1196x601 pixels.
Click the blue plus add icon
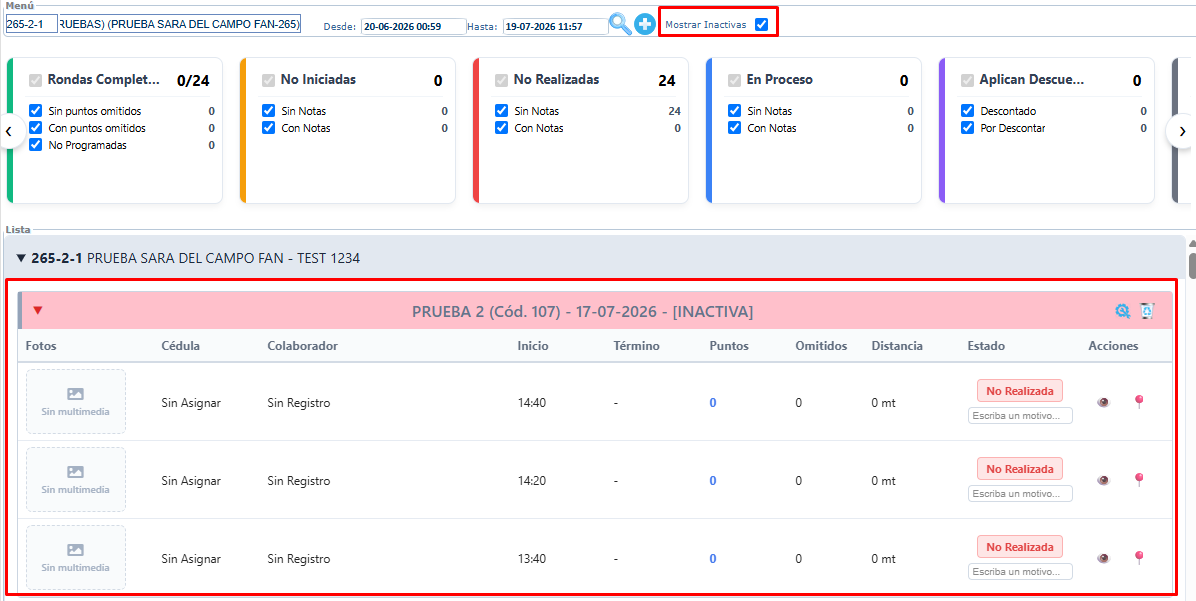click(x=645, y=24)
